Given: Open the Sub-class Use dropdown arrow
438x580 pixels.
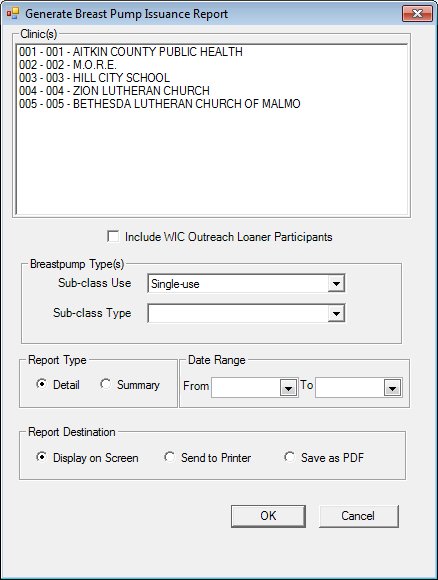Looking at the screenshot, I should point(336,284).
